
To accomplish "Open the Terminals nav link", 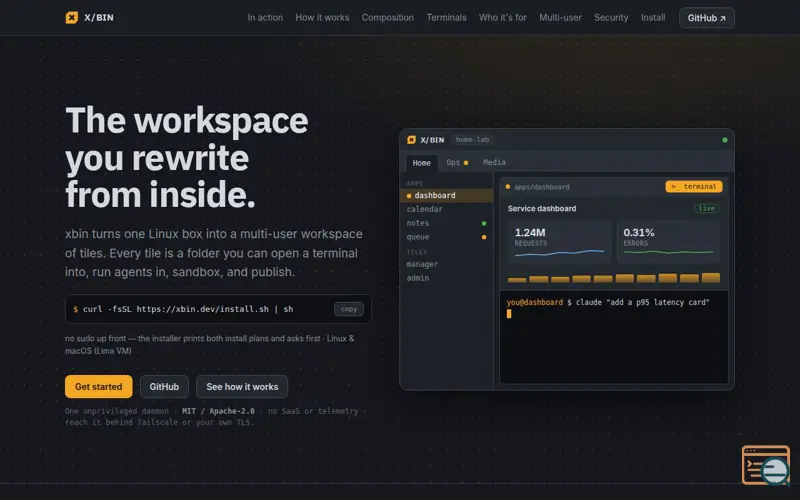I will (446, 18).
